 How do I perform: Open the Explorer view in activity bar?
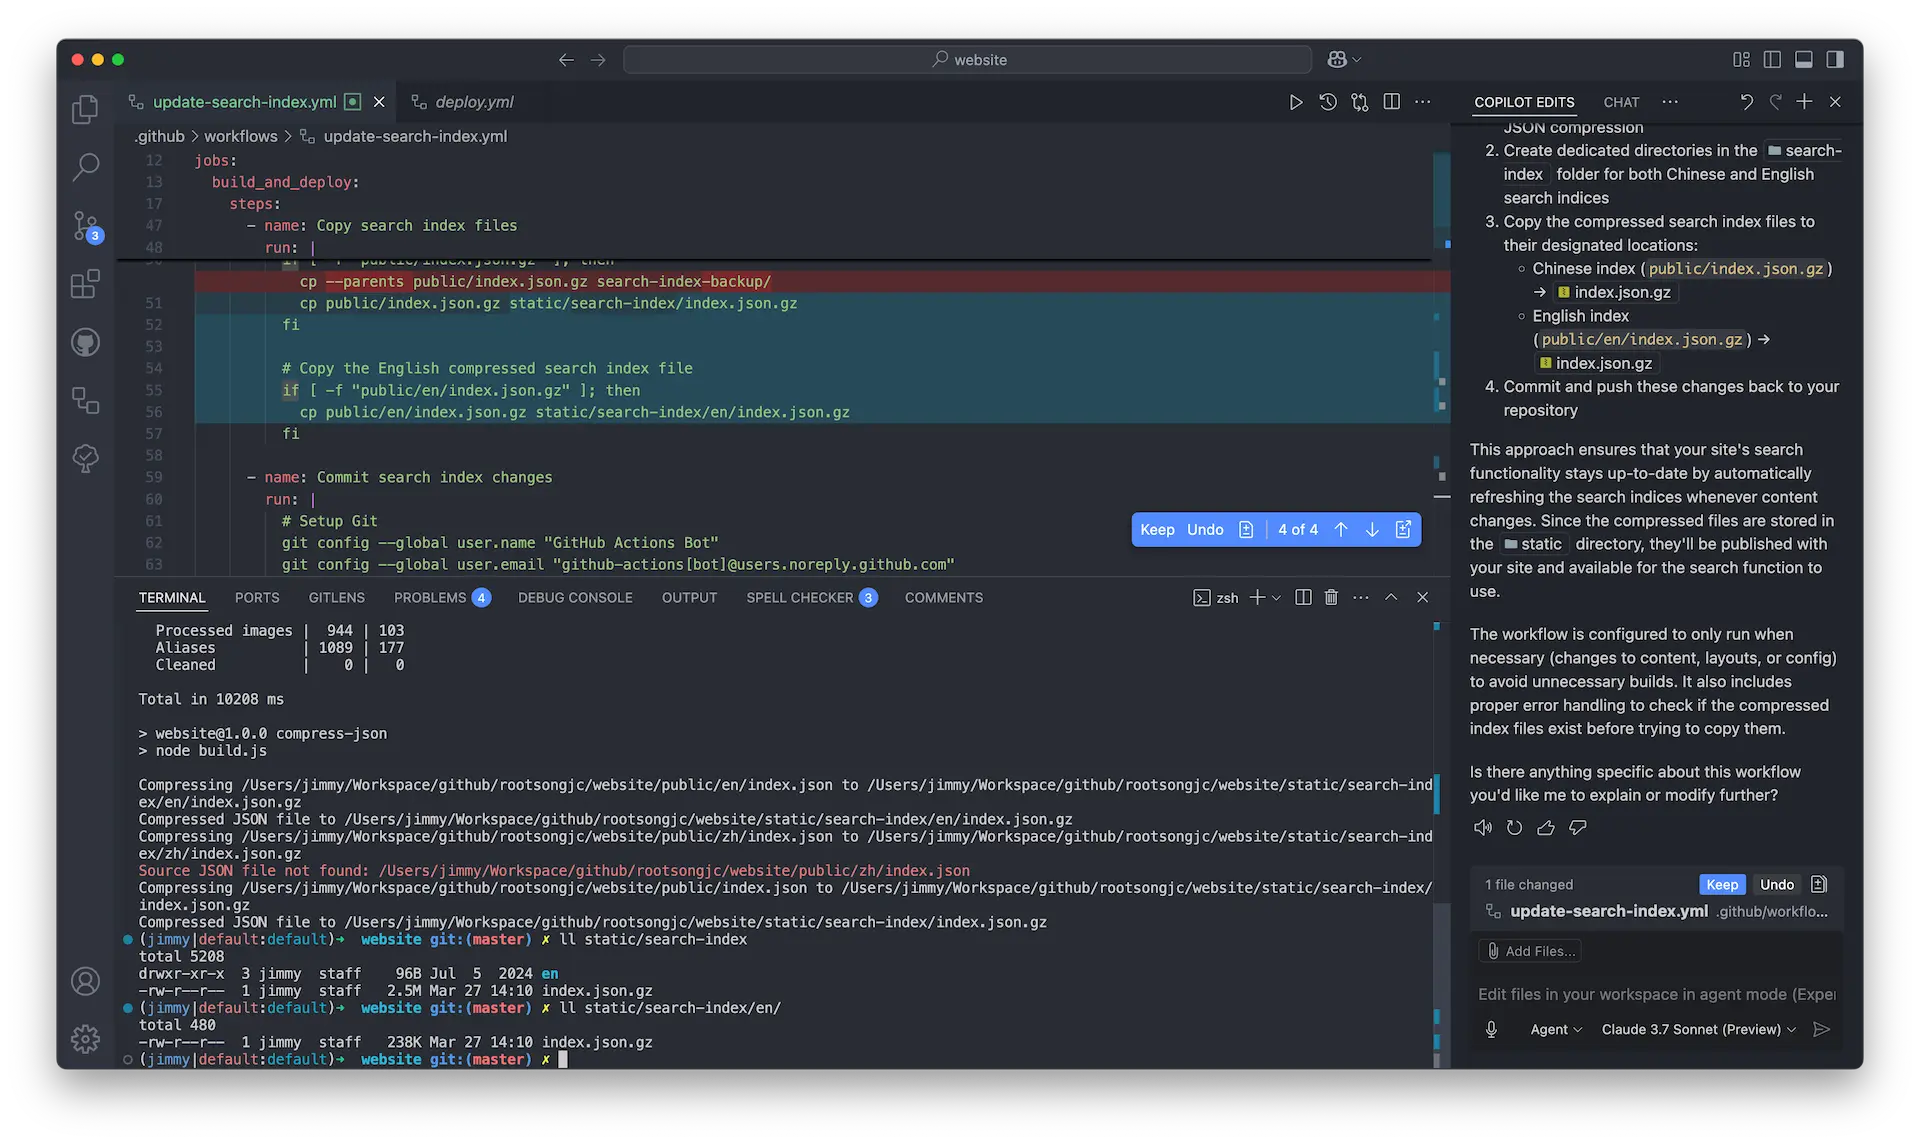85,109
